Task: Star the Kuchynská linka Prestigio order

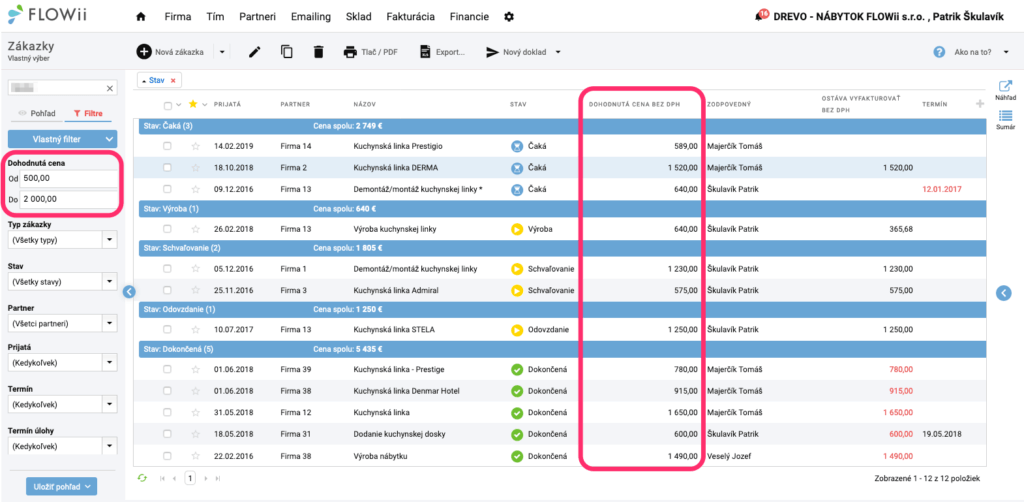Action: coord(195,146)
